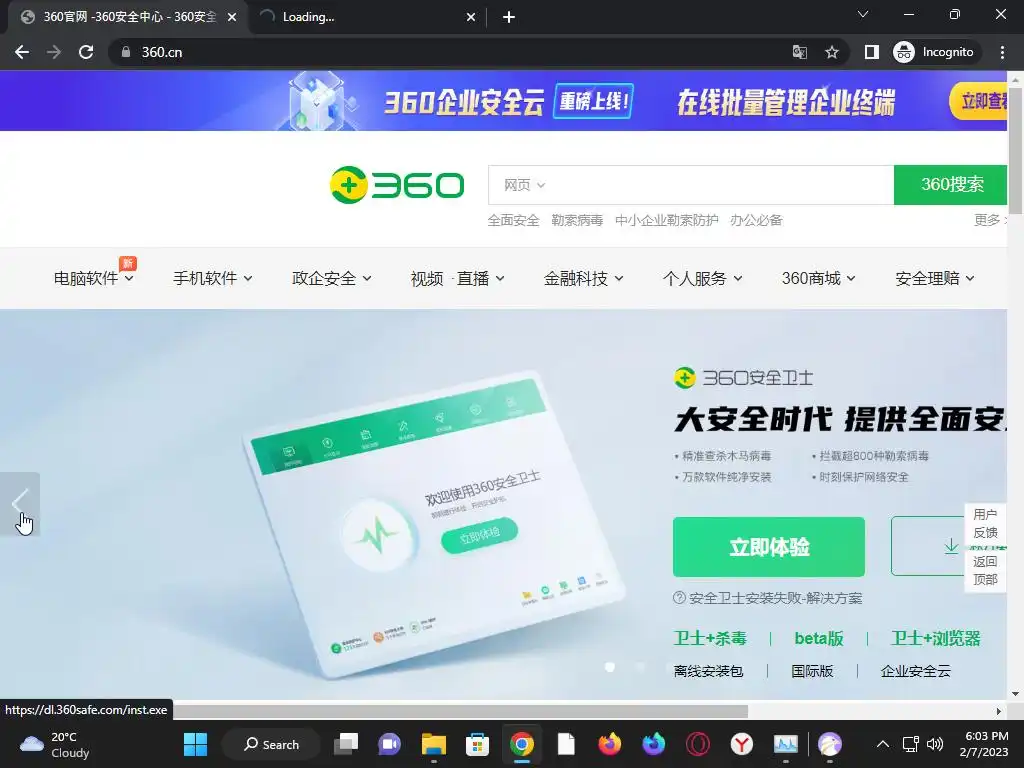
Task: Open Microsoft Store from the taskbar
Action: click(x=477, y=744)
